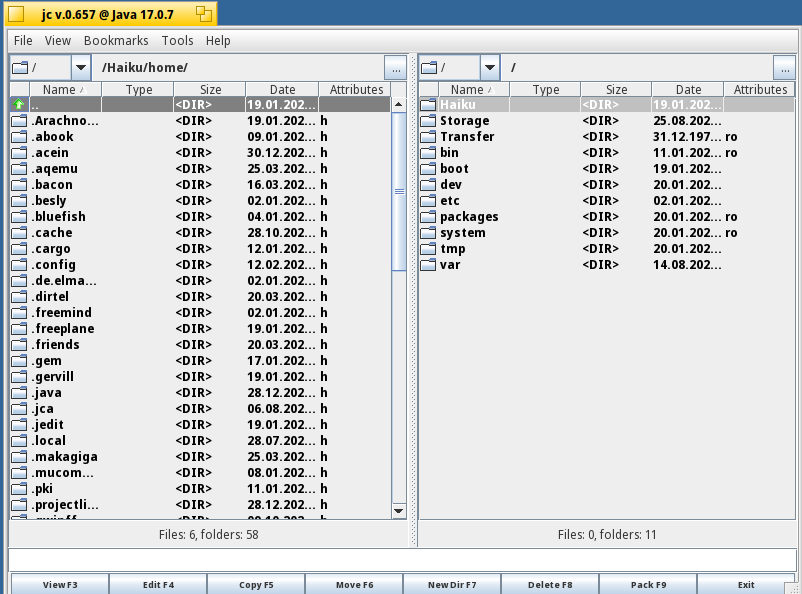Viewport: 802px width, 594px height.
Task: Click the folder icon beside .freemind
Action: pyautogui.click(x=19, y=313)
